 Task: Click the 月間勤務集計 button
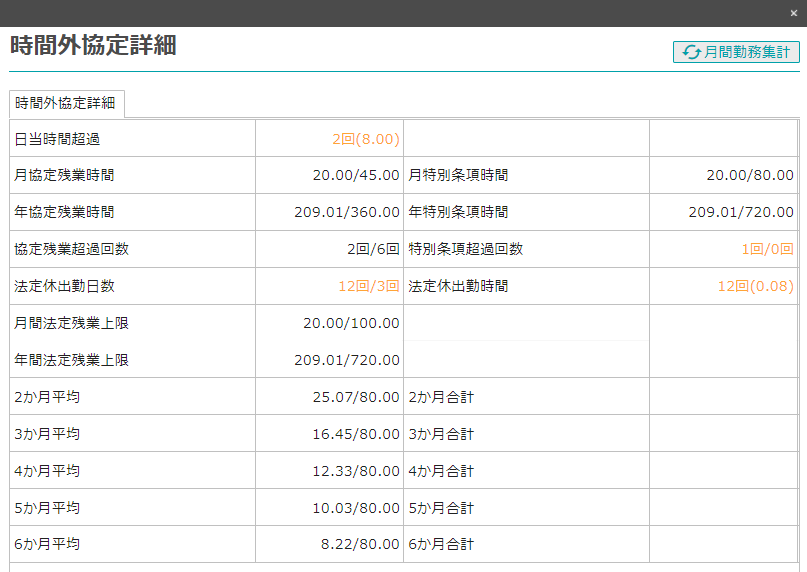pos(746,53)
